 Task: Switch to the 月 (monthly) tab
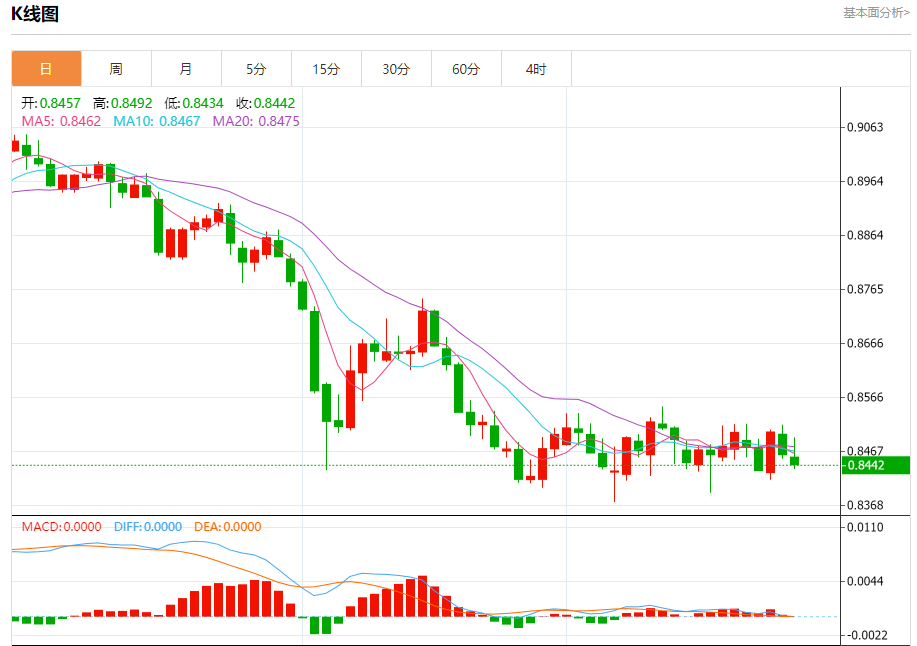(186, 69)
